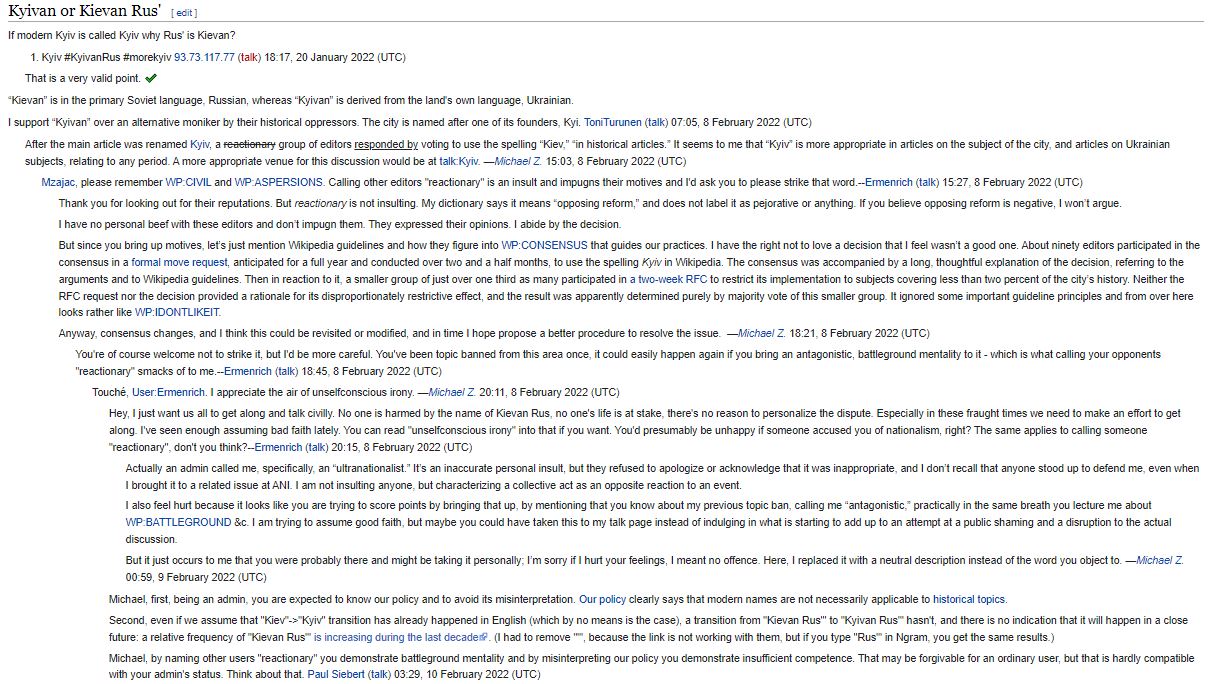This screenshot has height=684, width=1211.
Task: Follow the 'Our policy' link
Action: (602, 599)
